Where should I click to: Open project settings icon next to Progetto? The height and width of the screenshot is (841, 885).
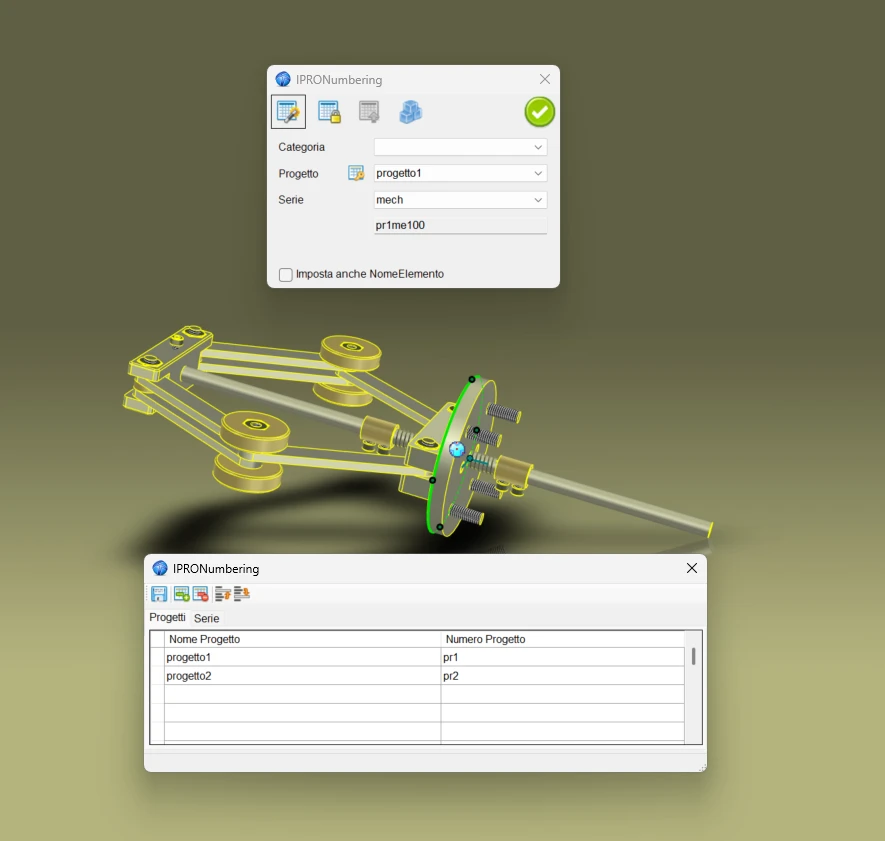[355, 173]
